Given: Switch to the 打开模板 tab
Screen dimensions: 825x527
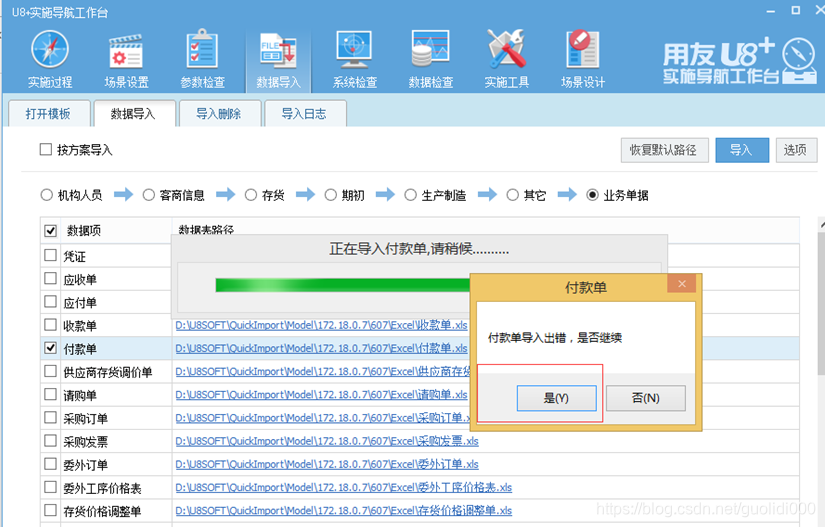Looking at the screenshot, I should [x=48, y=114].
